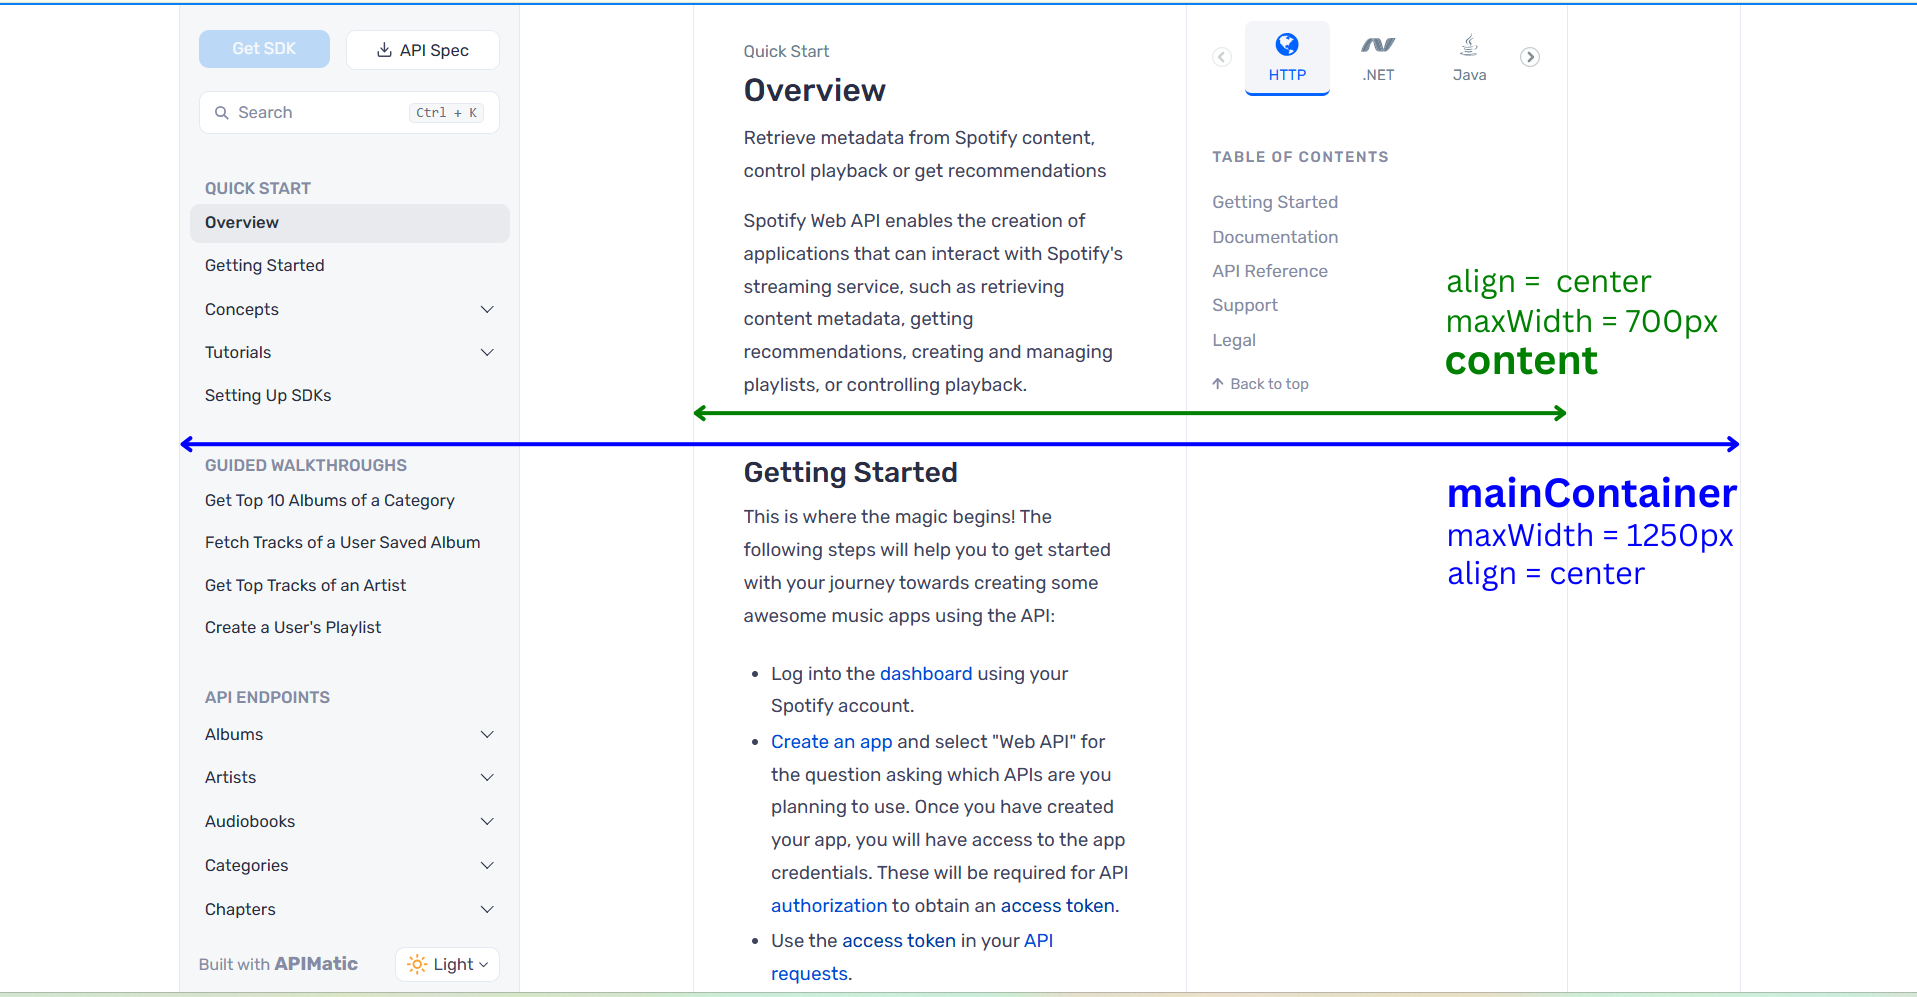The width and height of the screenshot is (1917, 997).
Task: Expand the Concepts section chevron
Action: click(487, 310)
